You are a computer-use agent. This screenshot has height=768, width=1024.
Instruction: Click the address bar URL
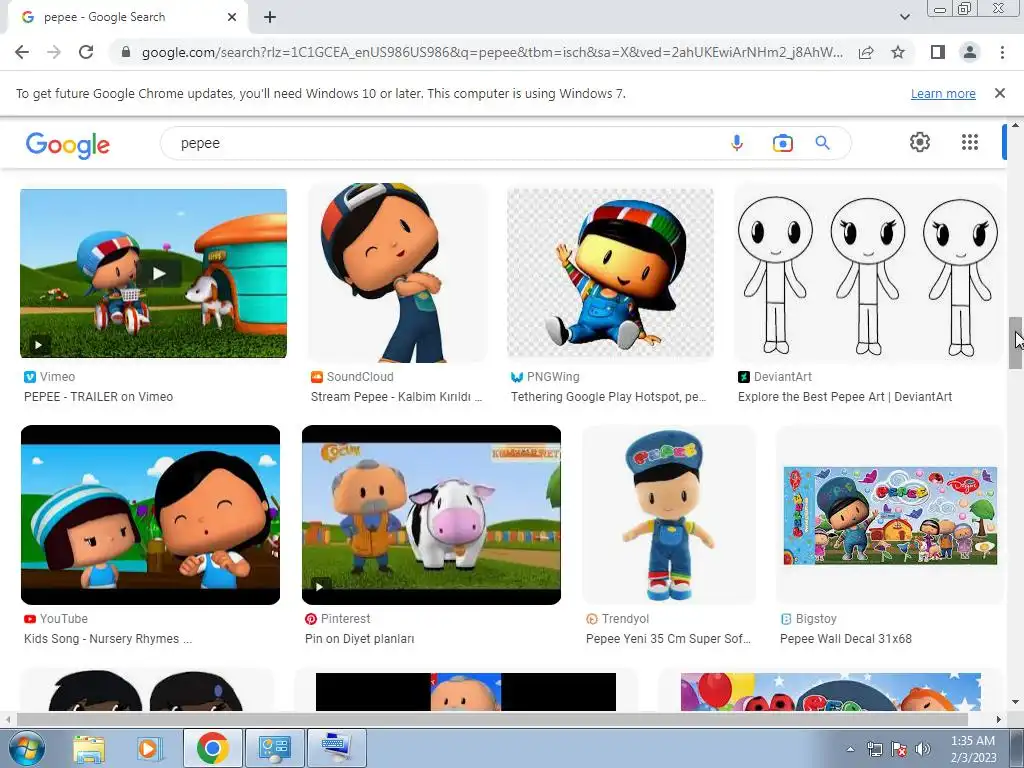(492, 52)
